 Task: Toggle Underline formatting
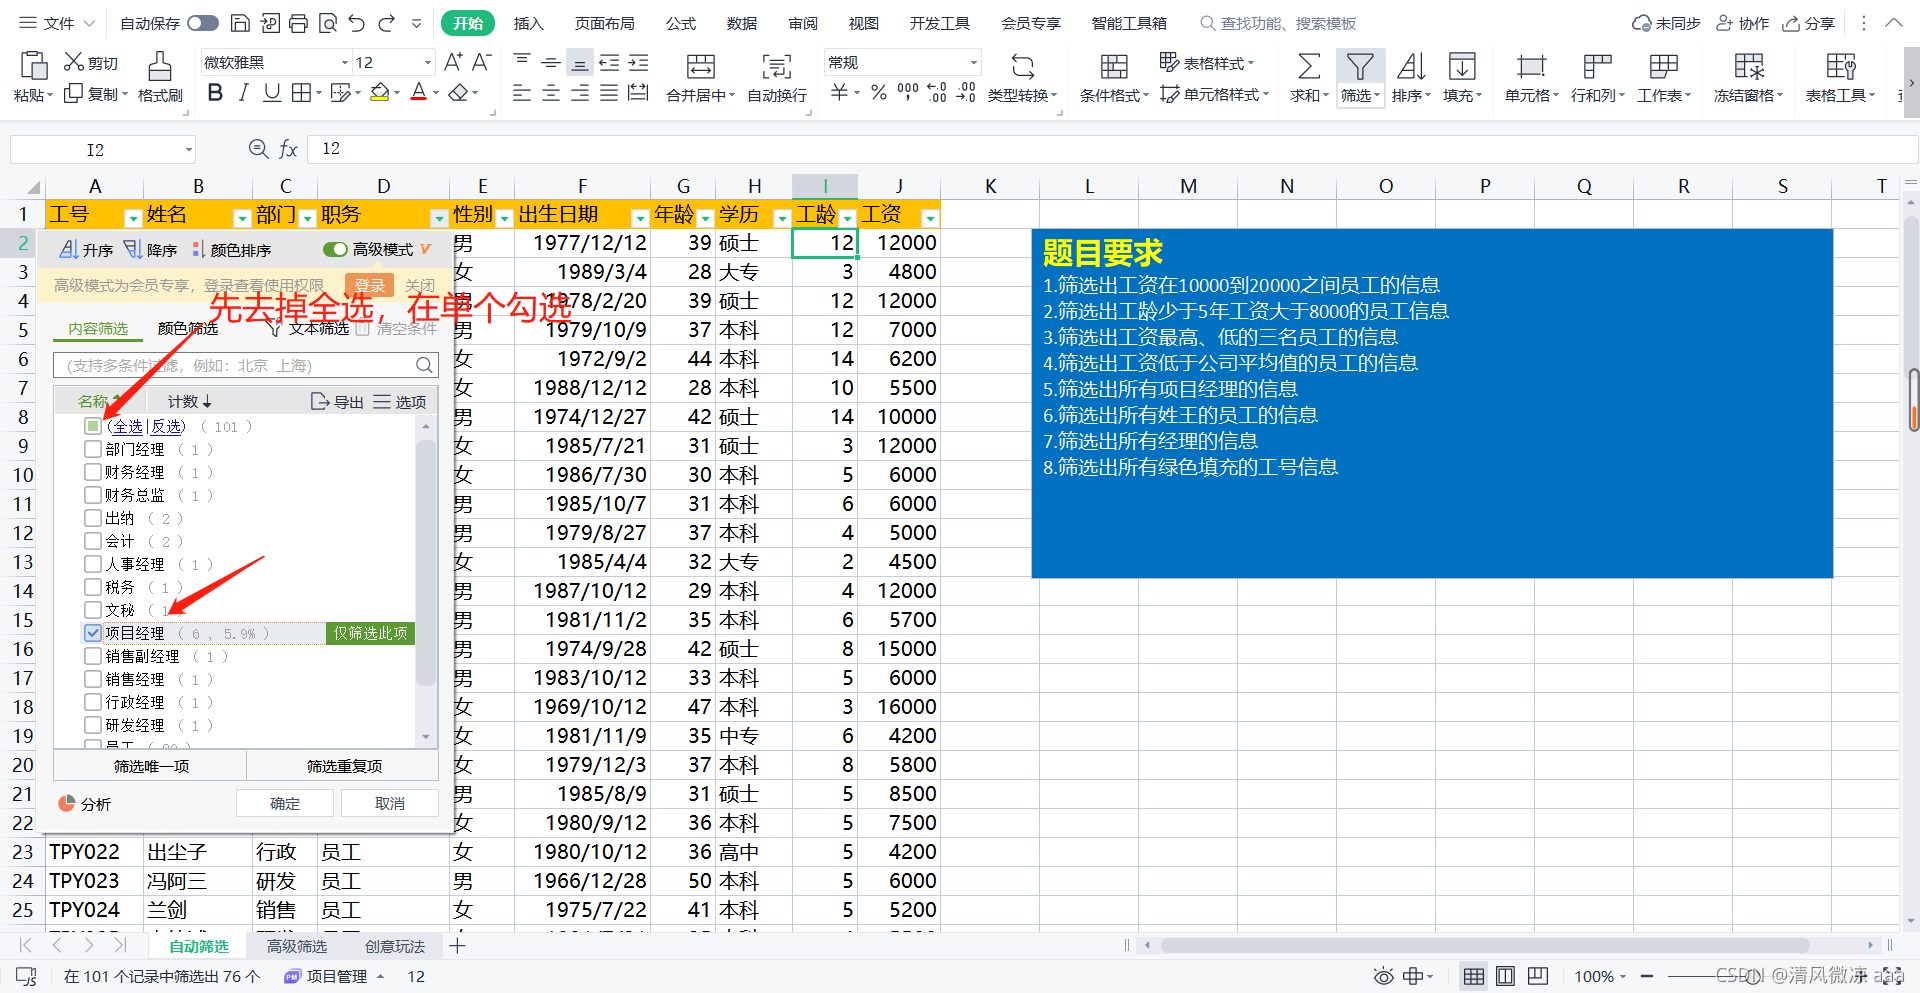coord(272,93)
